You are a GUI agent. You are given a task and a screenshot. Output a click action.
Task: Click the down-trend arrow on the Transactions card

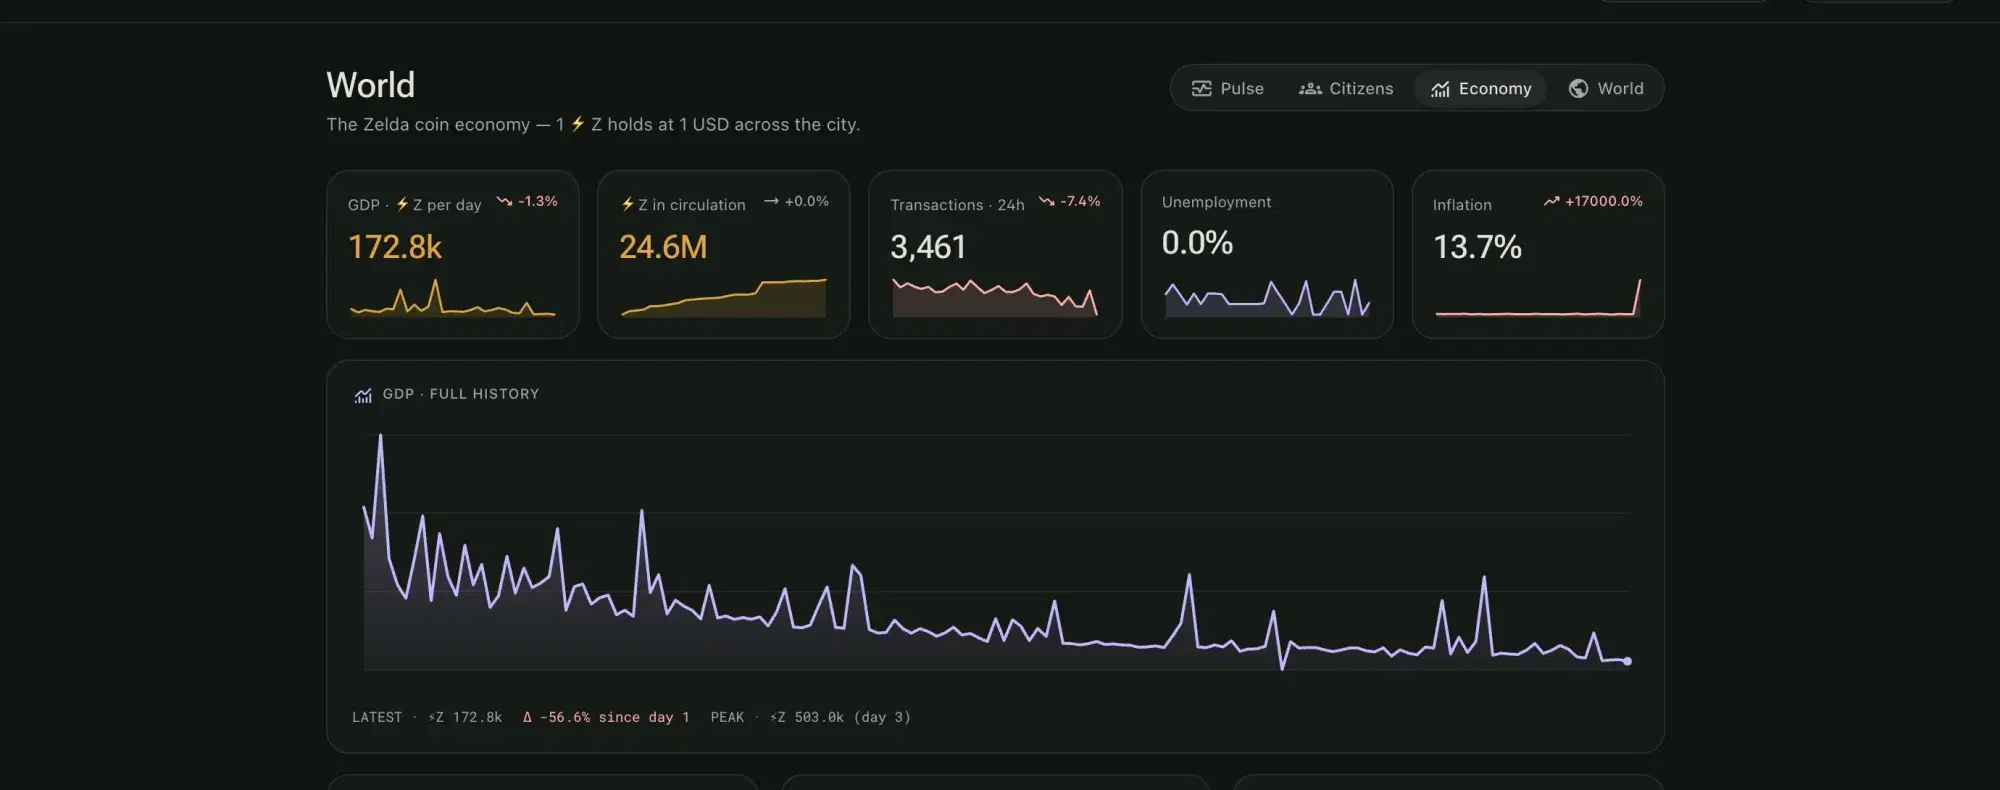coord(1047,201)
